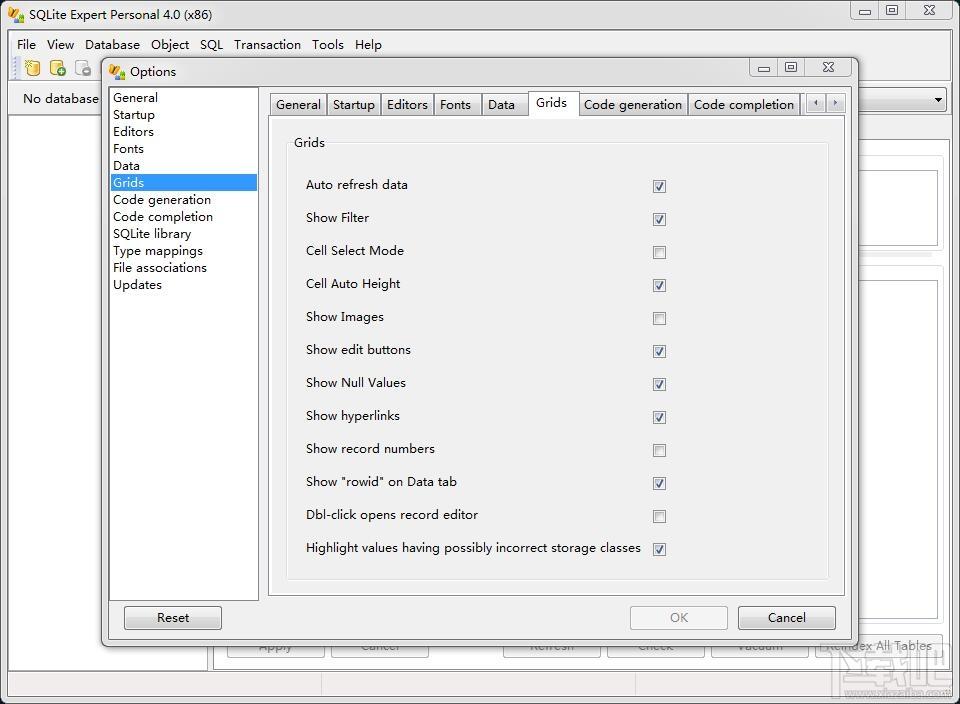The image size is (960, 704).
Task: Enable Cell Select Mode checkbox
Action: [x=659, y=252]
